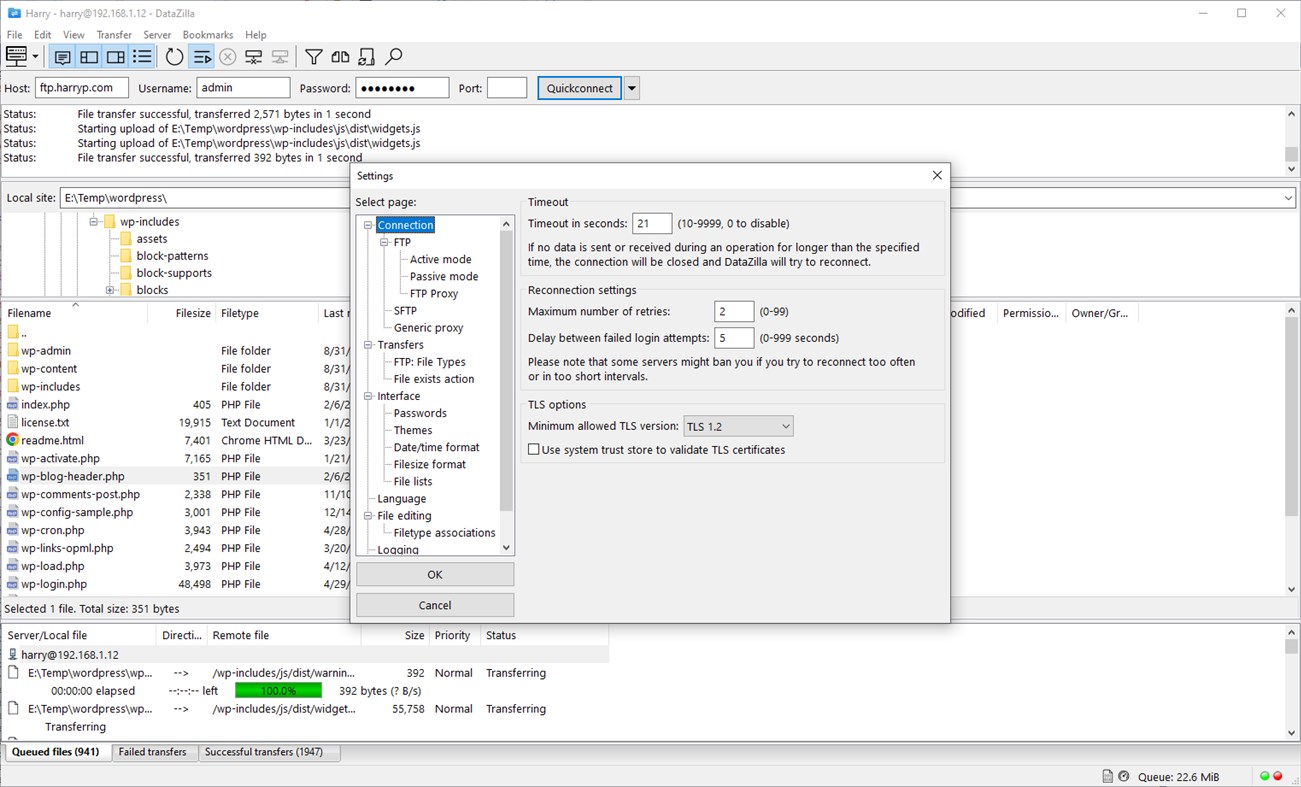Image resolution: width=1301 pixels, height=787 pixels.
Task: Expand the Quickconnect history arrow
Action: pos(631,87)
